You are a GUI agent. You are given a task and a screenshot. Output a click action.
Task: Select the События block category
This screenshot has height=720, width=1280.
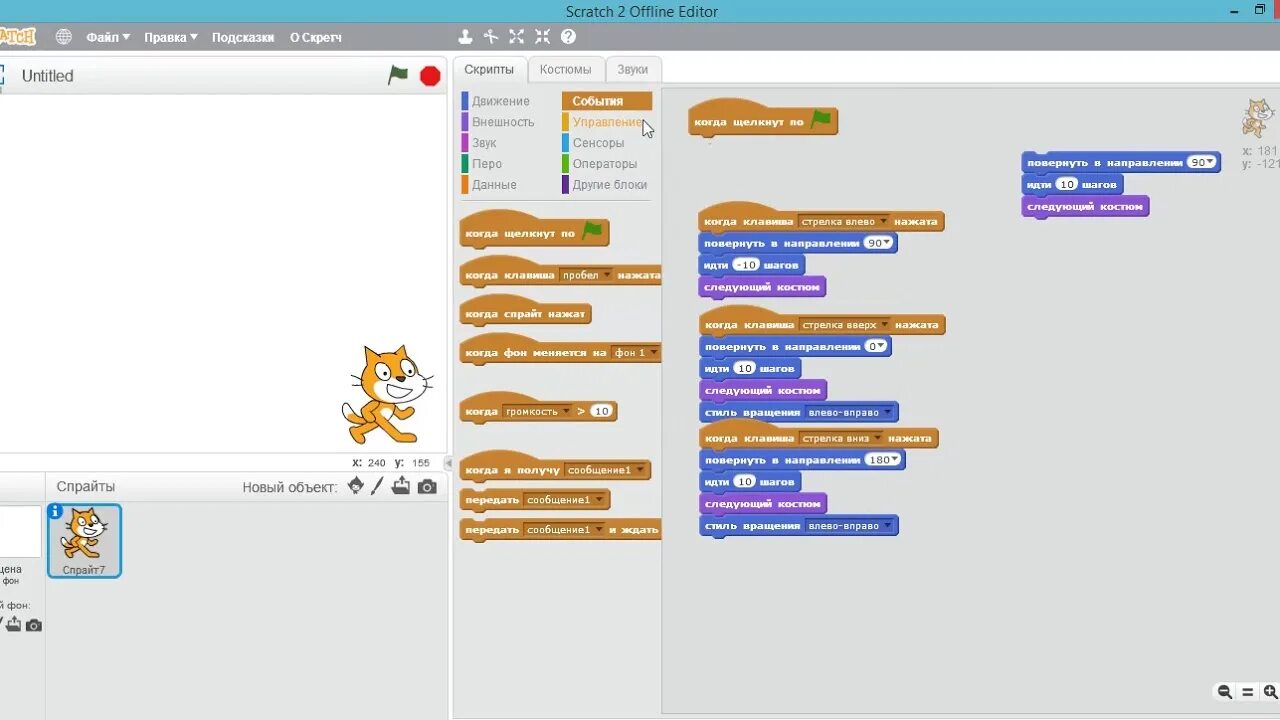[x=607, y=101]
